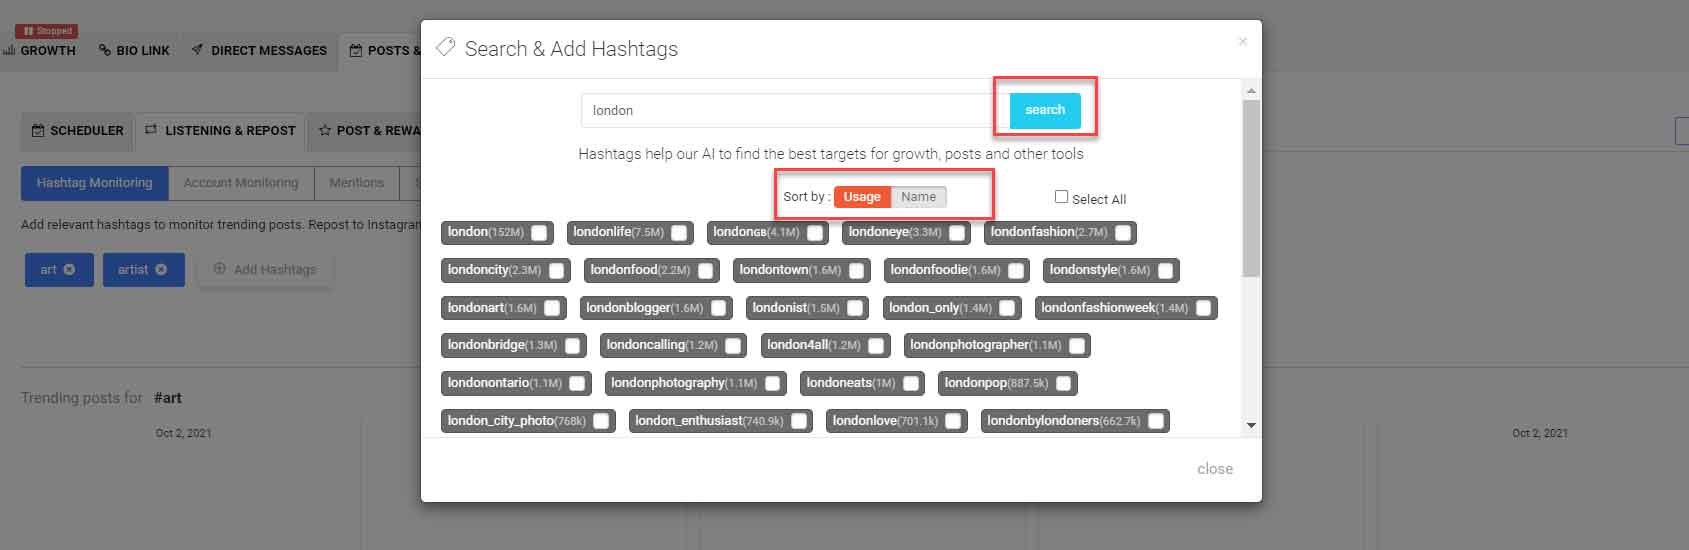Check the londonlife(7.5M) hashtag box
This screenshot has height=550, width=1689.
point(679,233)
